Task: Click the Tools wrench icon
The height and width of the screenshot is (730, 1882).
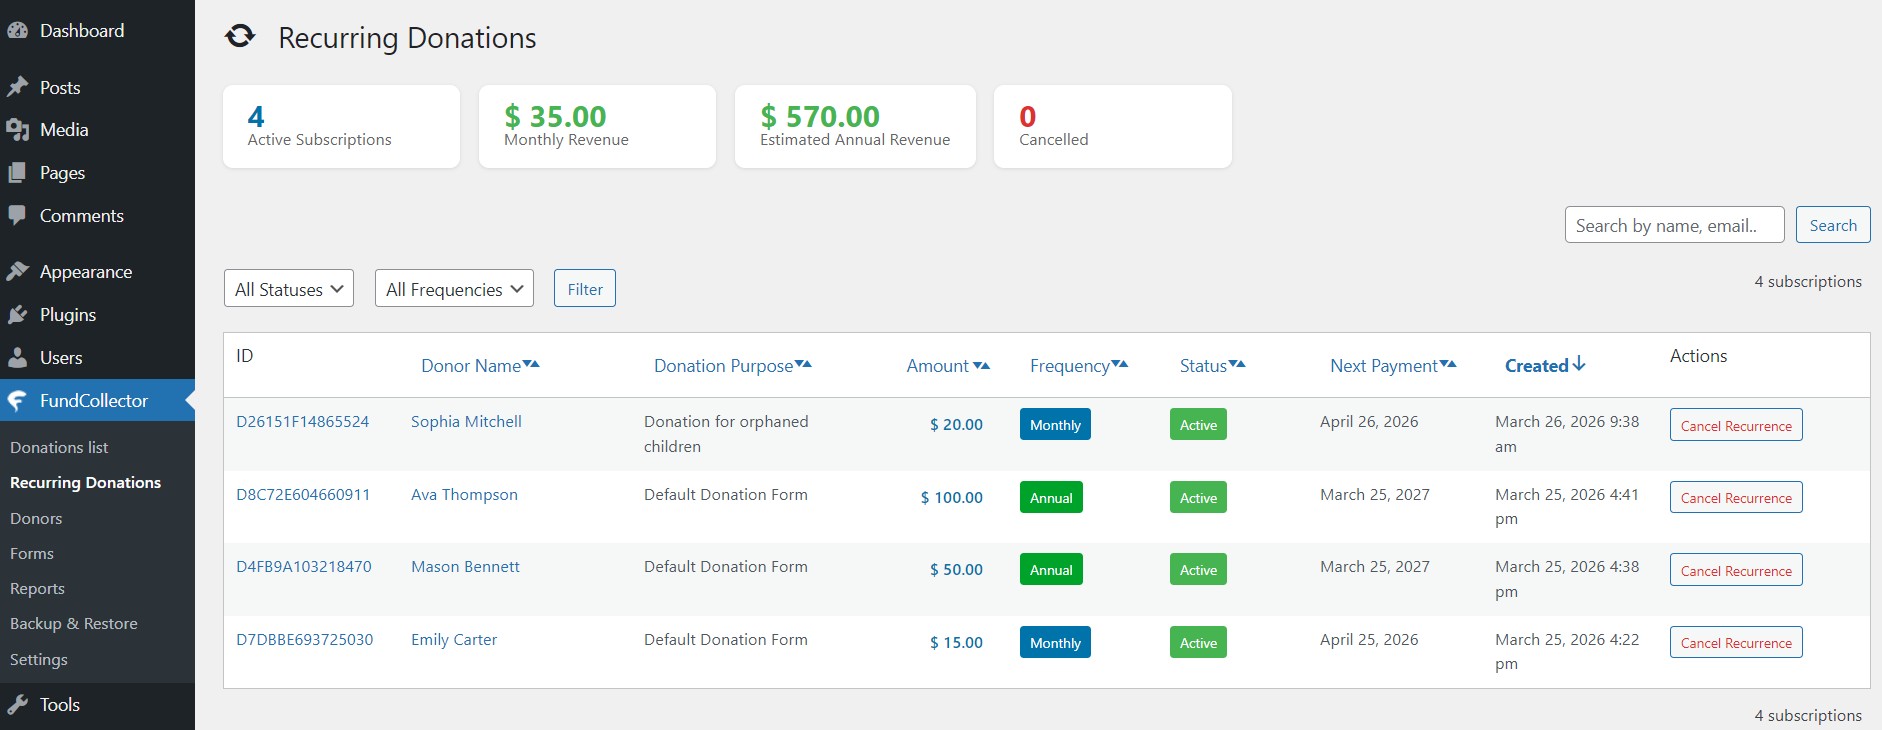Action: [x=17, y=704]
